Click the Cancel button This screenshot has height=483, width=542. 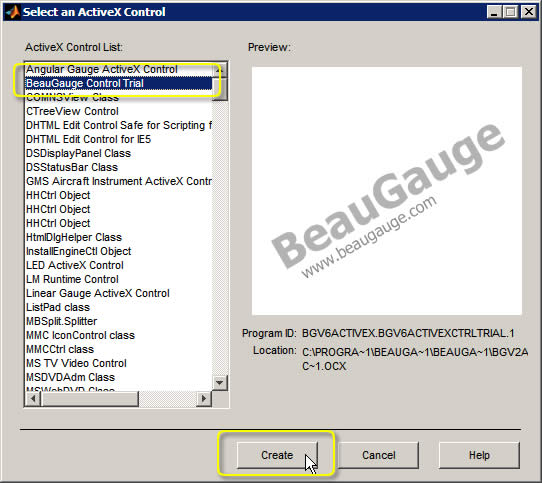click(x=378, y=455)
